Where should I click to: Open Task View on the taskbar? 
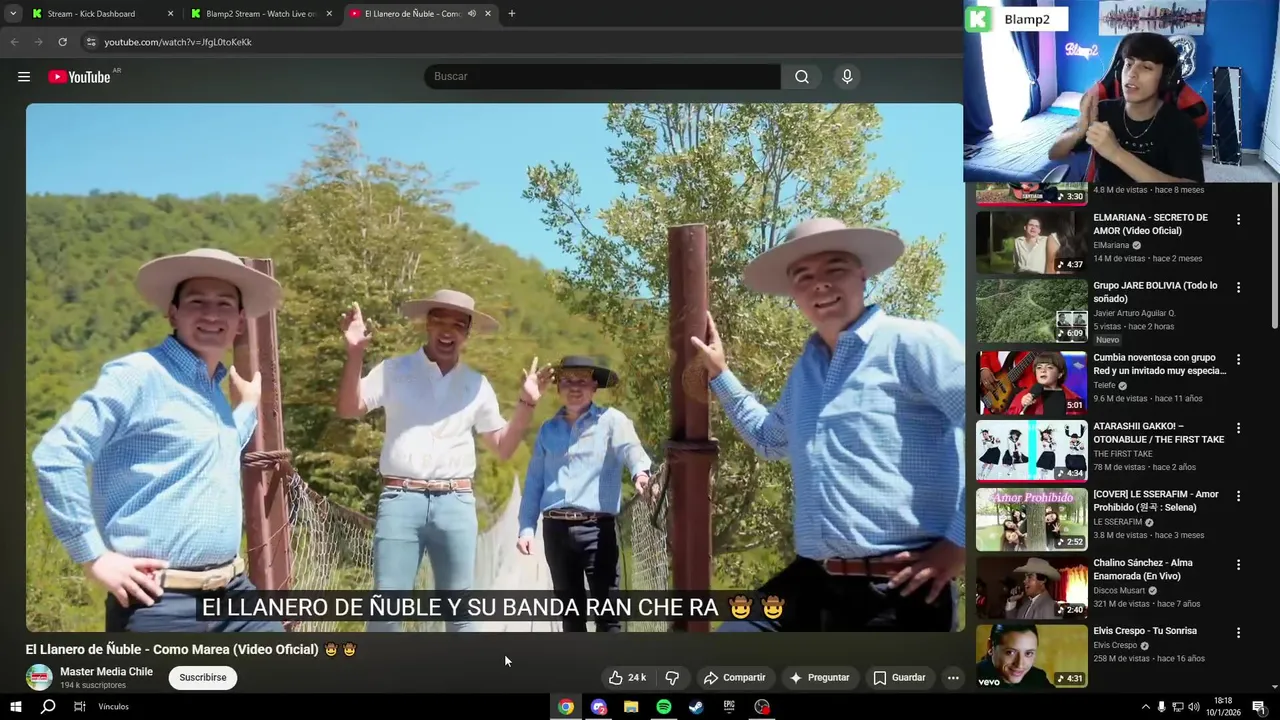click(80, 707)
